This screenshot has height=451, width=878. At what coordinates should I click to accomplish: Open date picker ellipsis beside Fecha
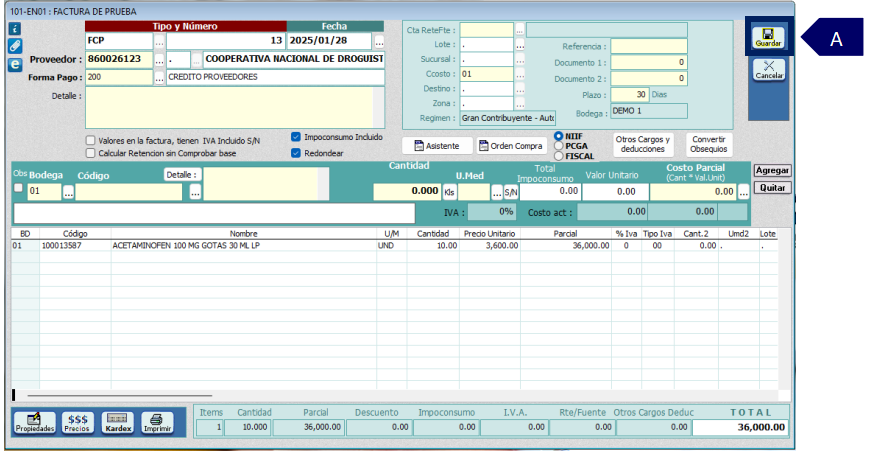pyautogui.click(x=379, y=41)
